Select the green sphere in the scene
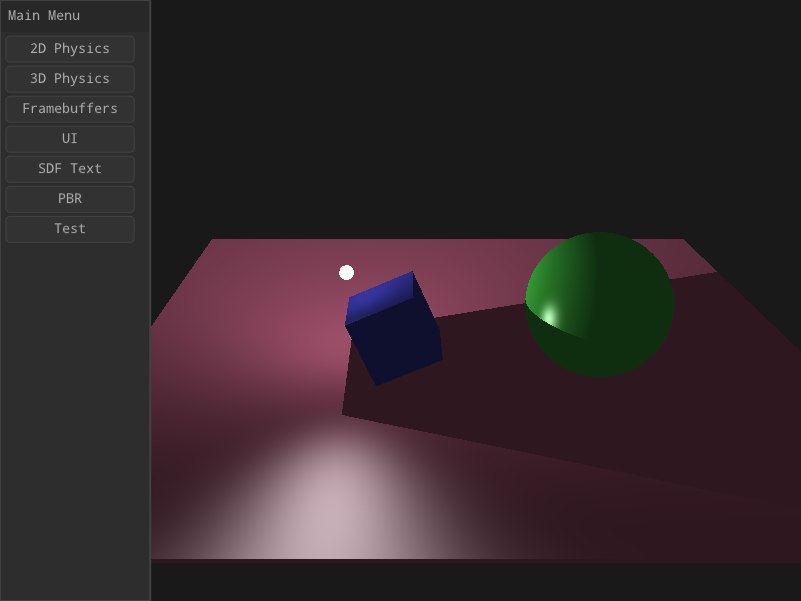801x601 pixels. point(600,305)
